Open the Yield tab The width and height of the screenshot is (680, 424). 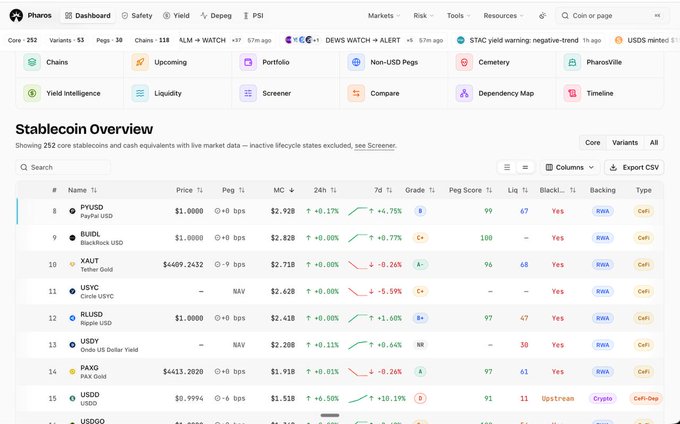point(176,16)
